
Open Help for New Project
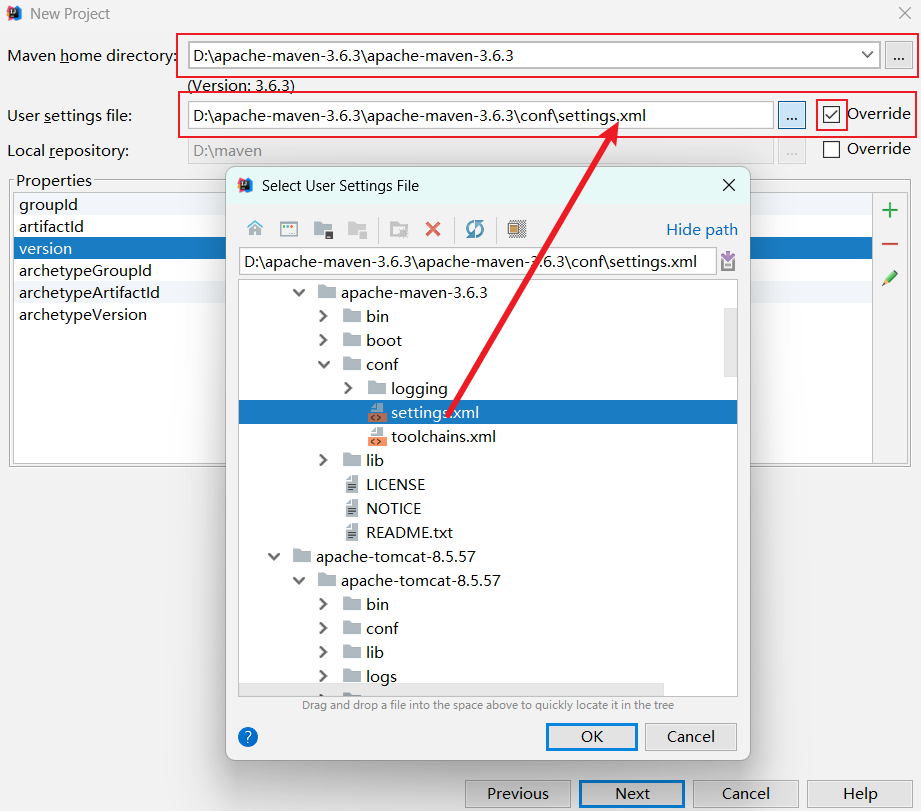point(860,794)
